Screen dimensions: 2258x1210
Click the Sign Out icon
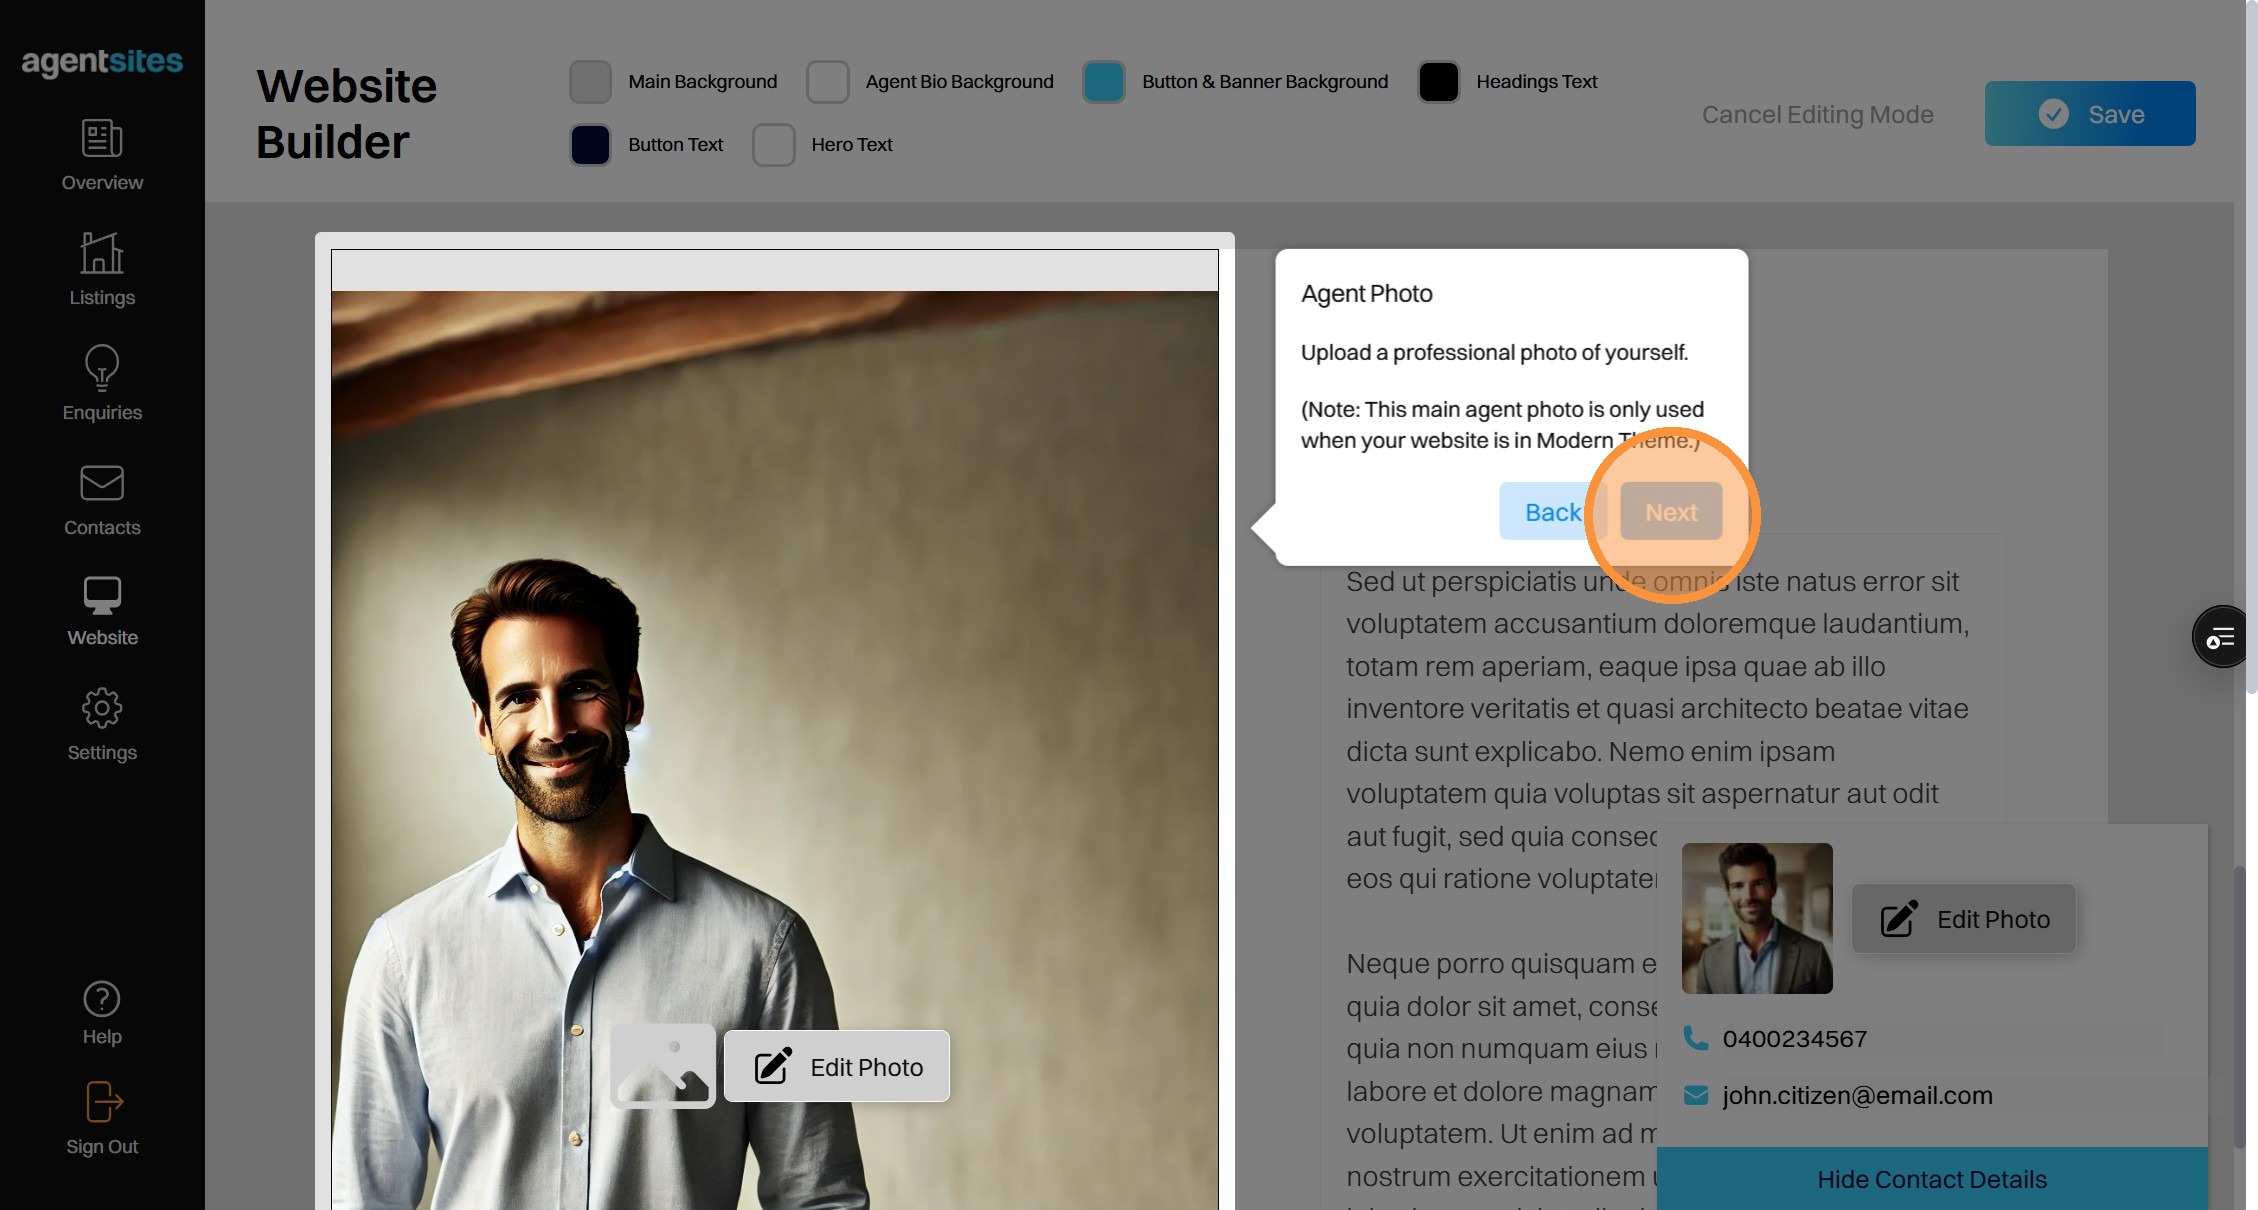(x=102, y=1103)
